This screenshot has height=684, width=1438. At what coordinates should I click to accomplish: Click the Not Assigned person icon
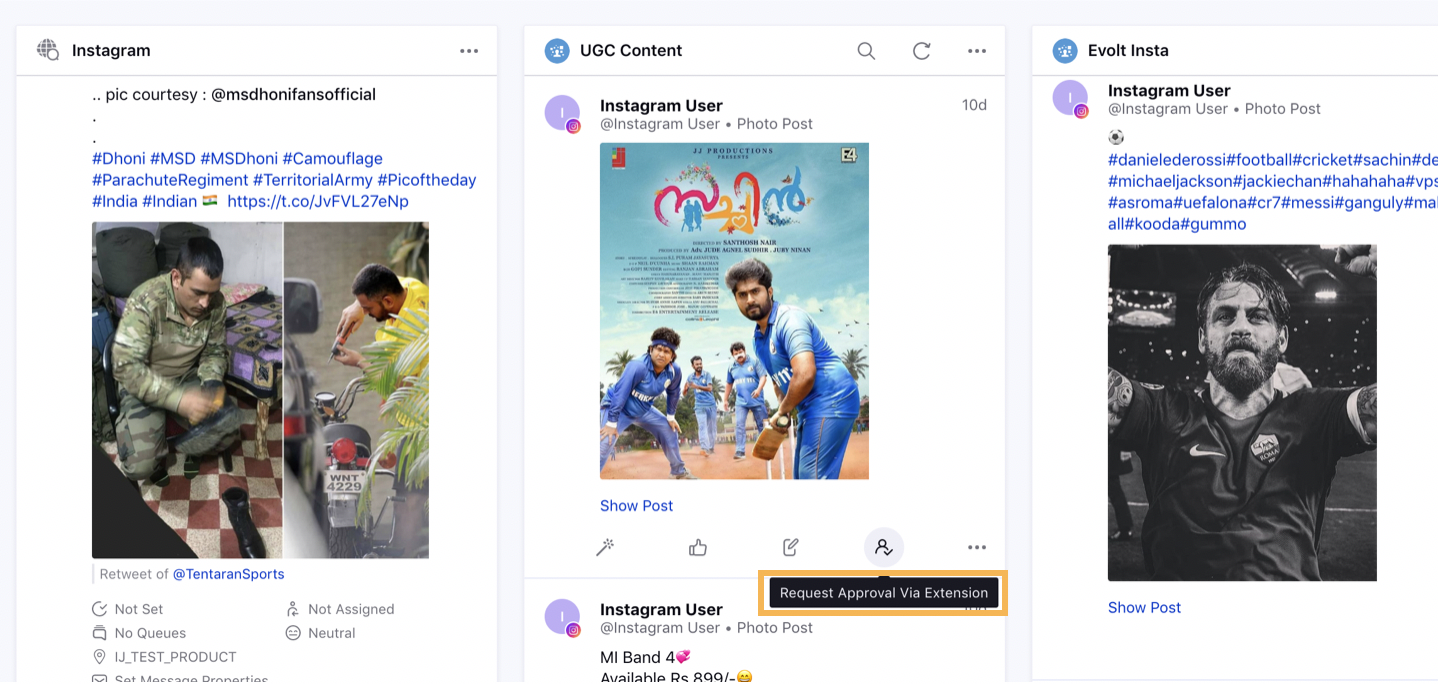point(293,609)
